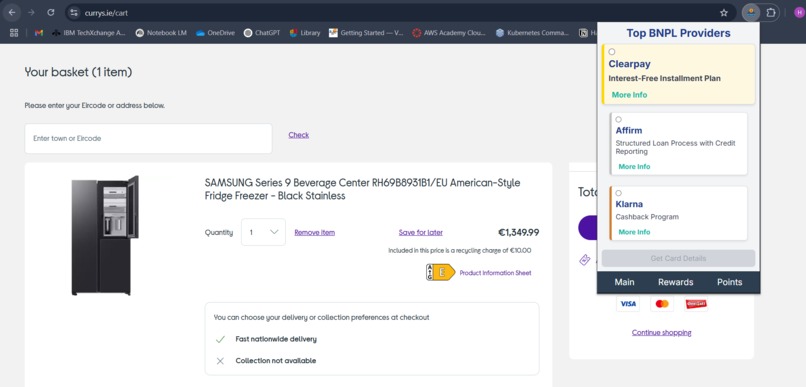Open IBM TechXchange bookmark
Viewport: 806px width, 387px height.
88,33
